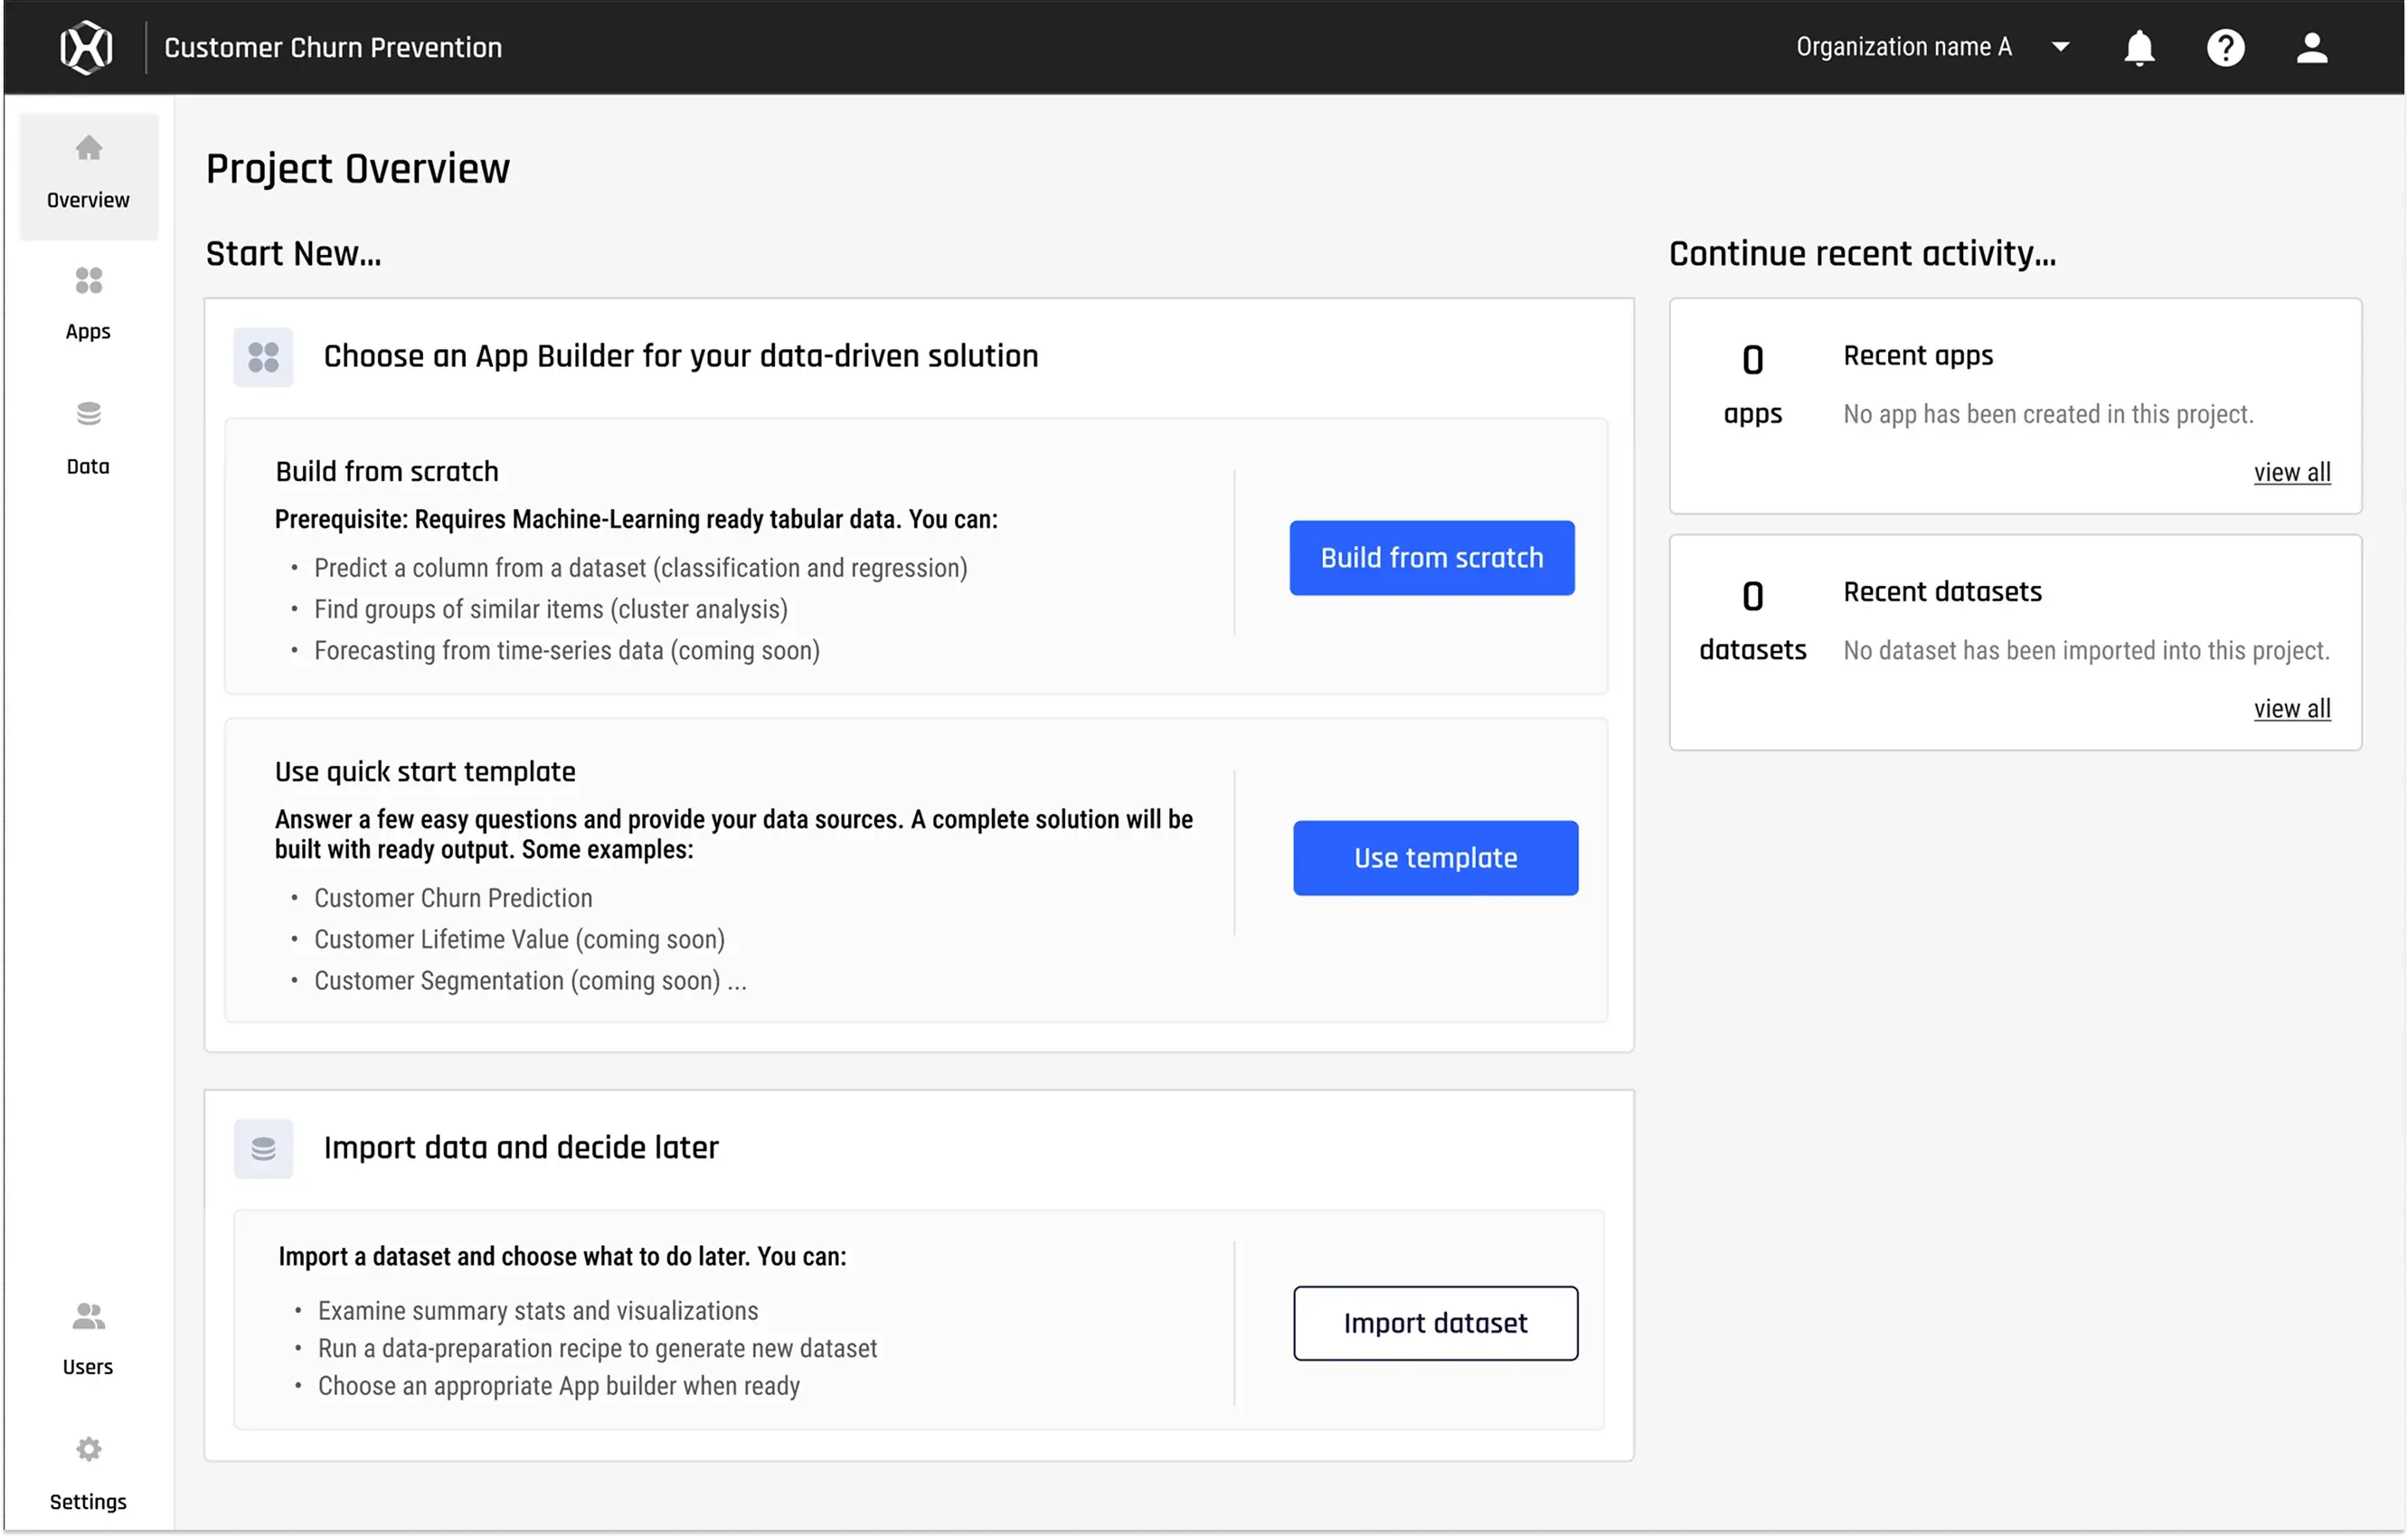Open the Settings sidebar label
2408x1537 pixels.
(x=88, y=1501)
